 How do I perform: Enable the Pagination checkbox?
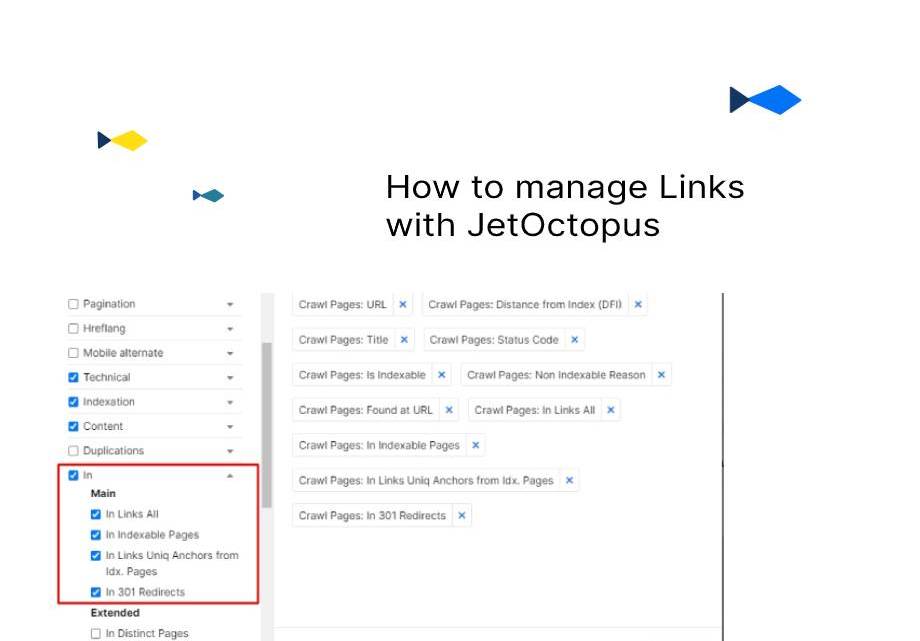pyautogui.click(x=73, y=304)
